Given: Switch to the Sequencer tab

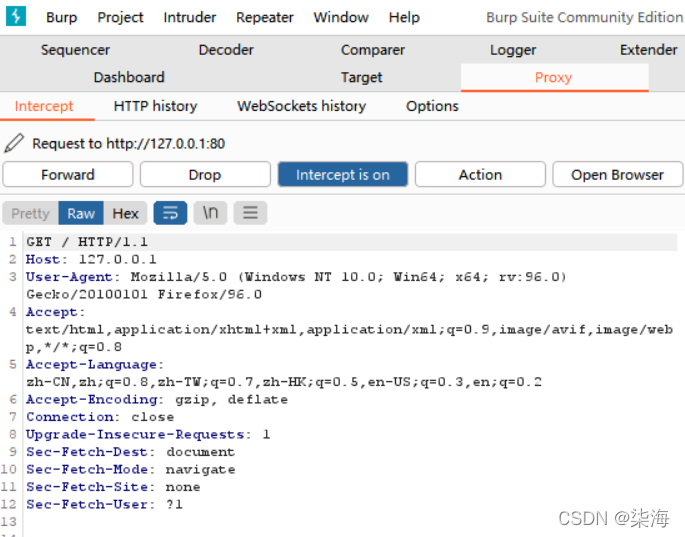Looking at the screenshot, I should tap(75, 50).
